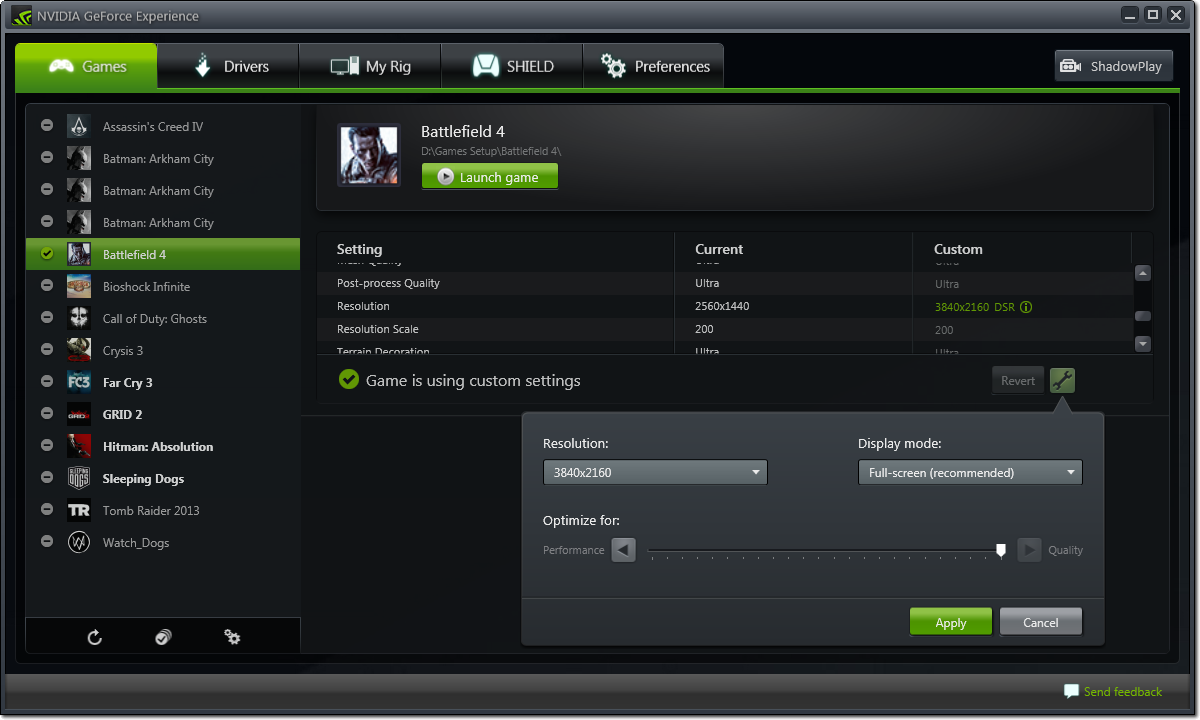The image size is (1200, 720).
Task: Select Hitman: Absolution in games list
Action: 163,446
